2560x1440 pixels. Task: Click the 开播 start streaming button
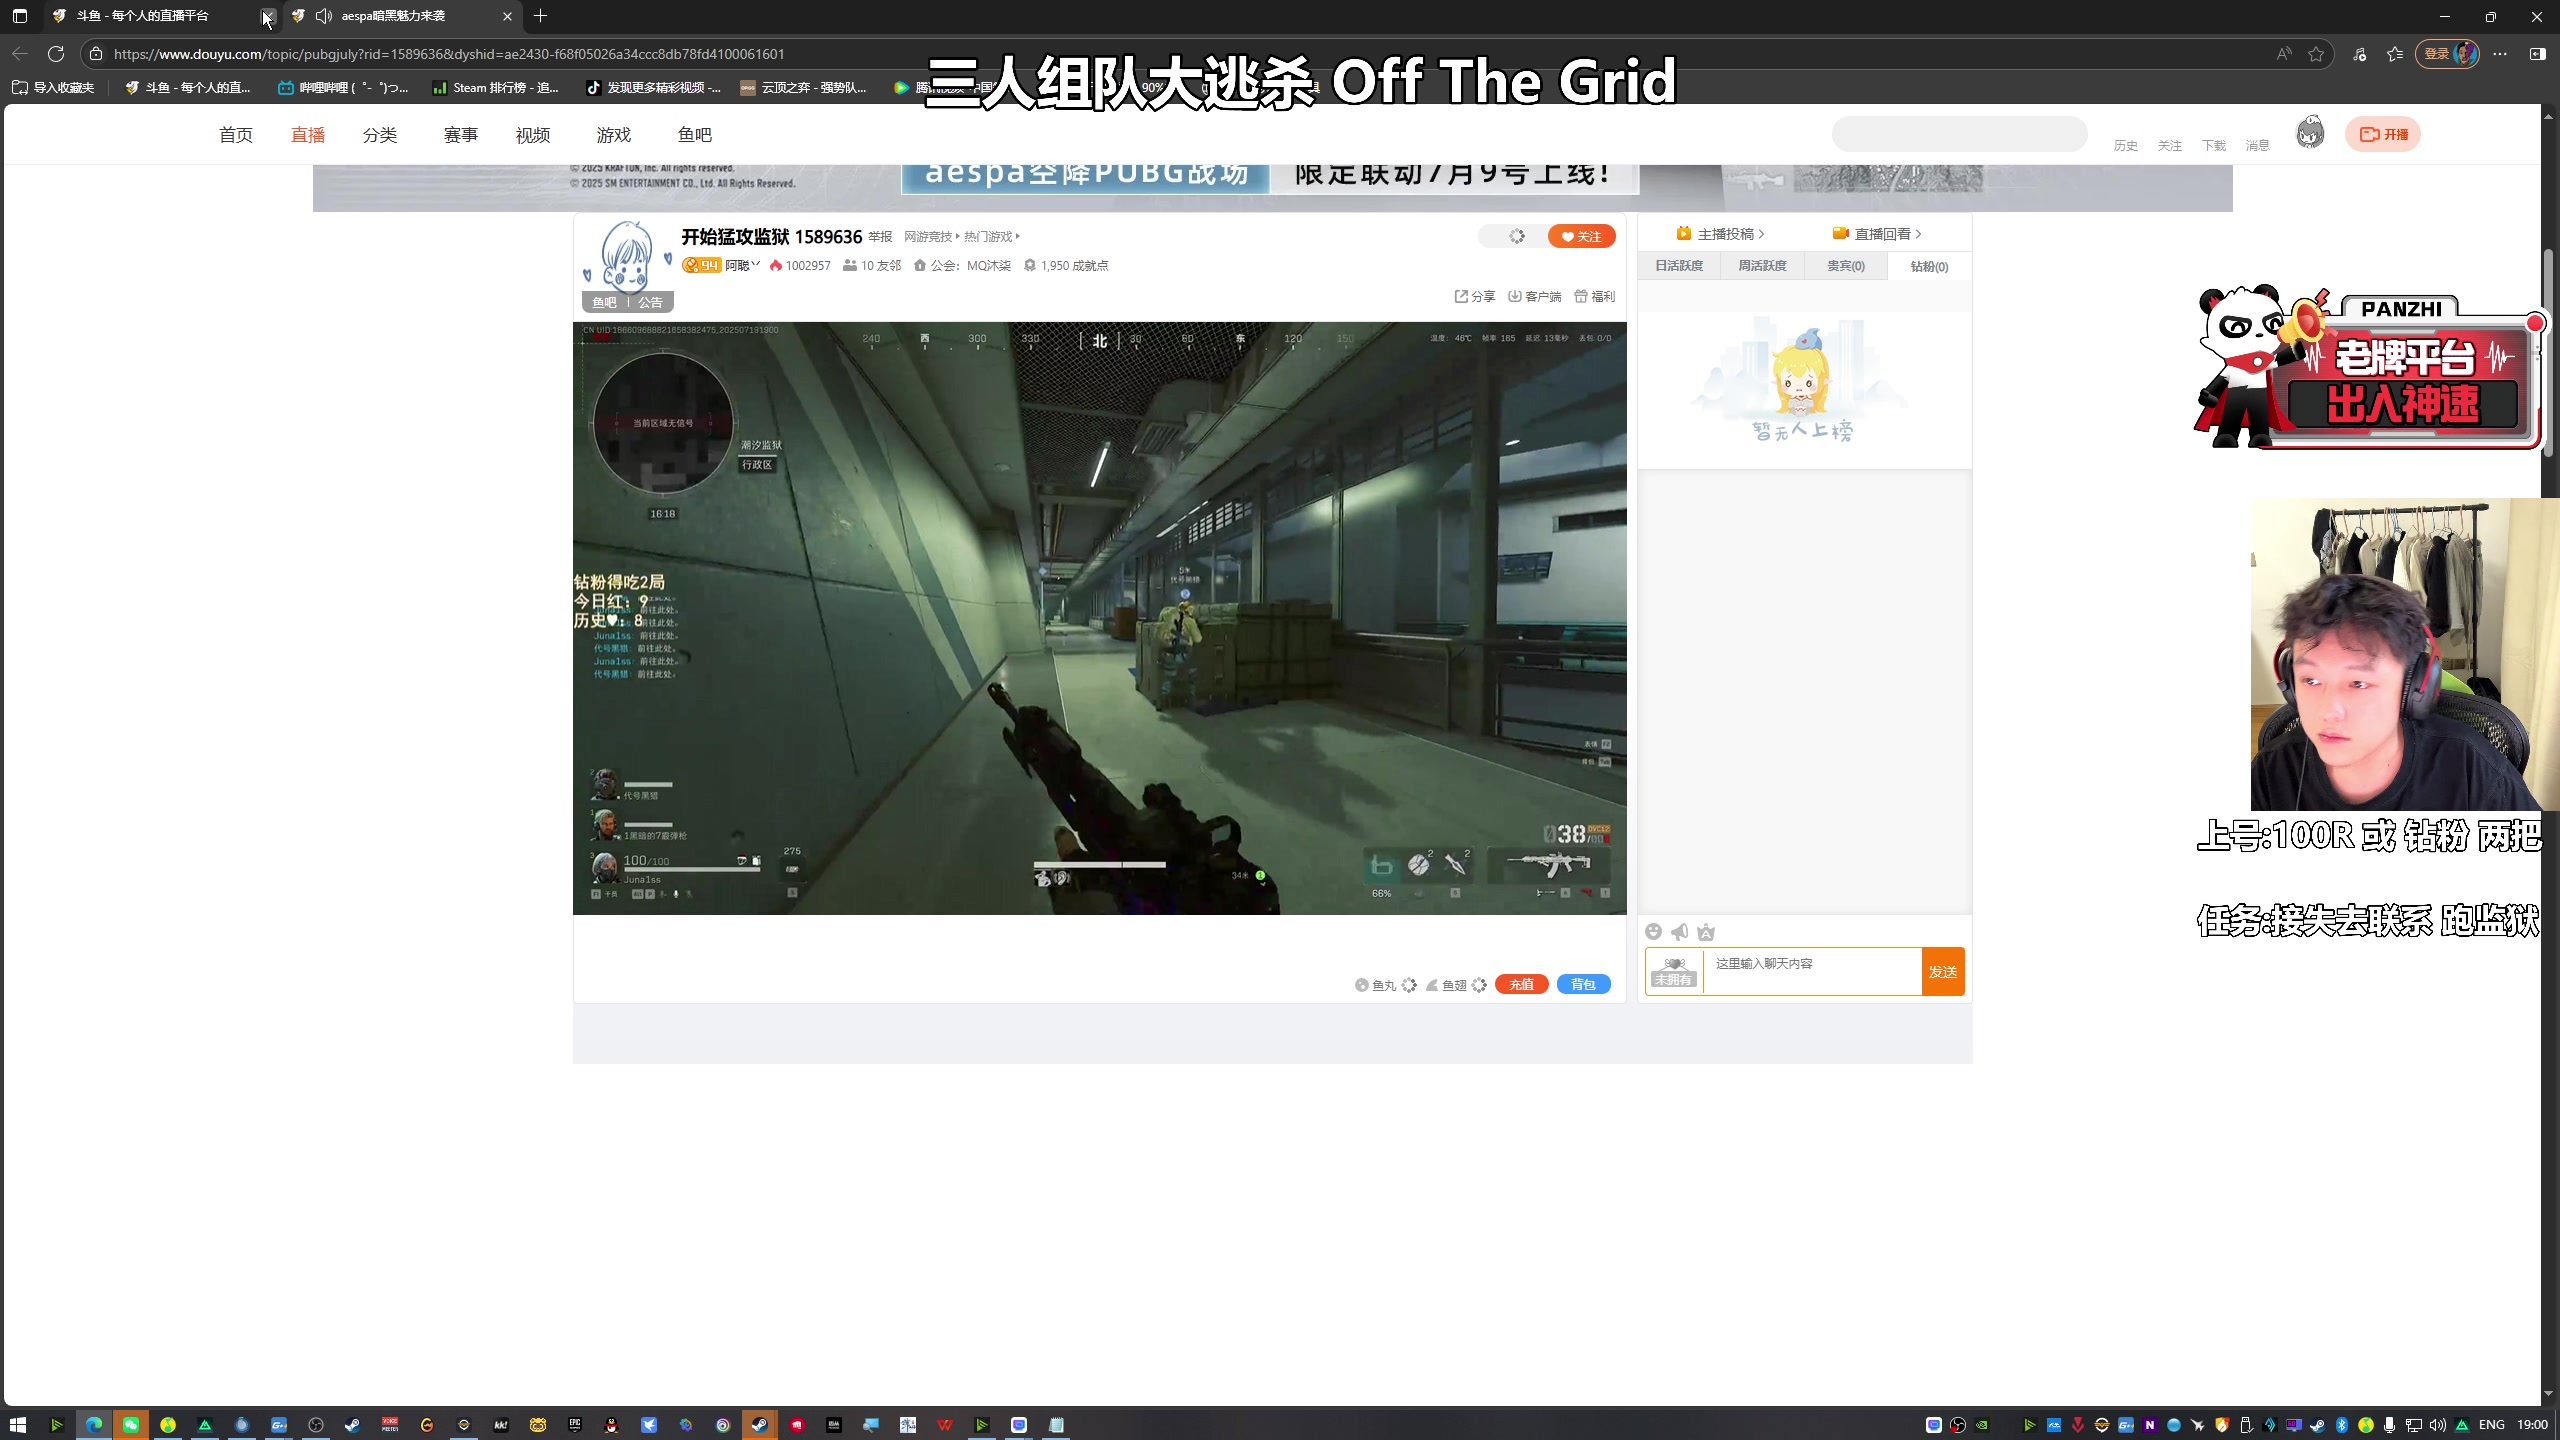coord(2383,134)
